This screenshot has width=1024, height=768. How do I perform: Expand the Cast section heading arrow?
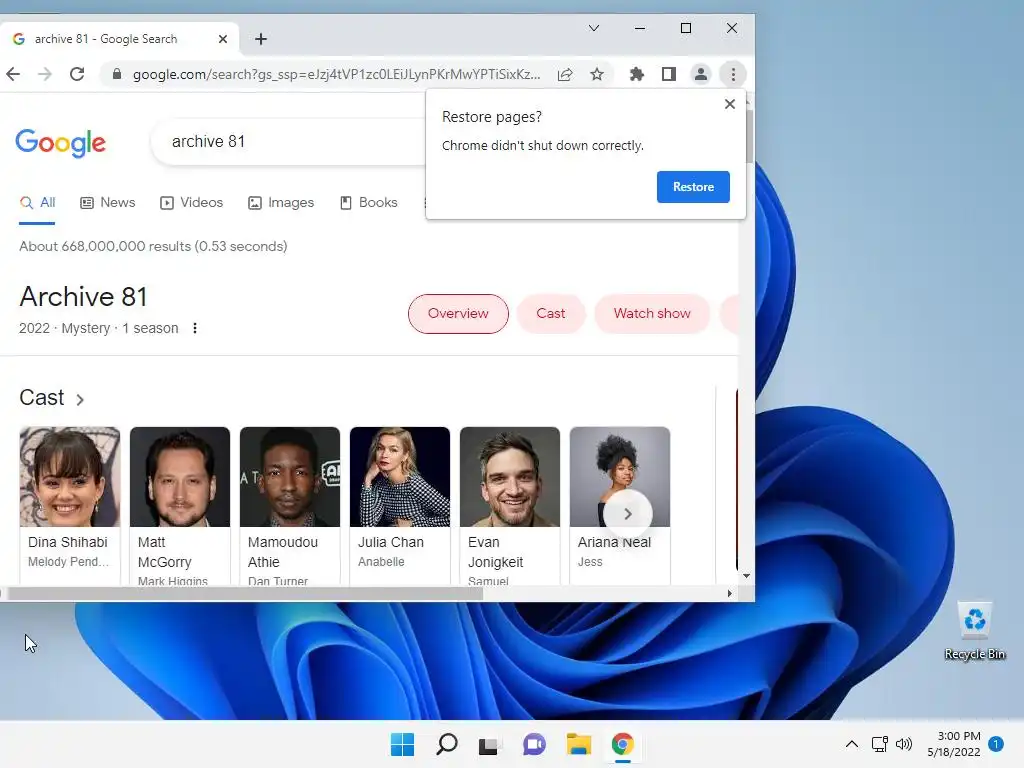tap(80, 399)
